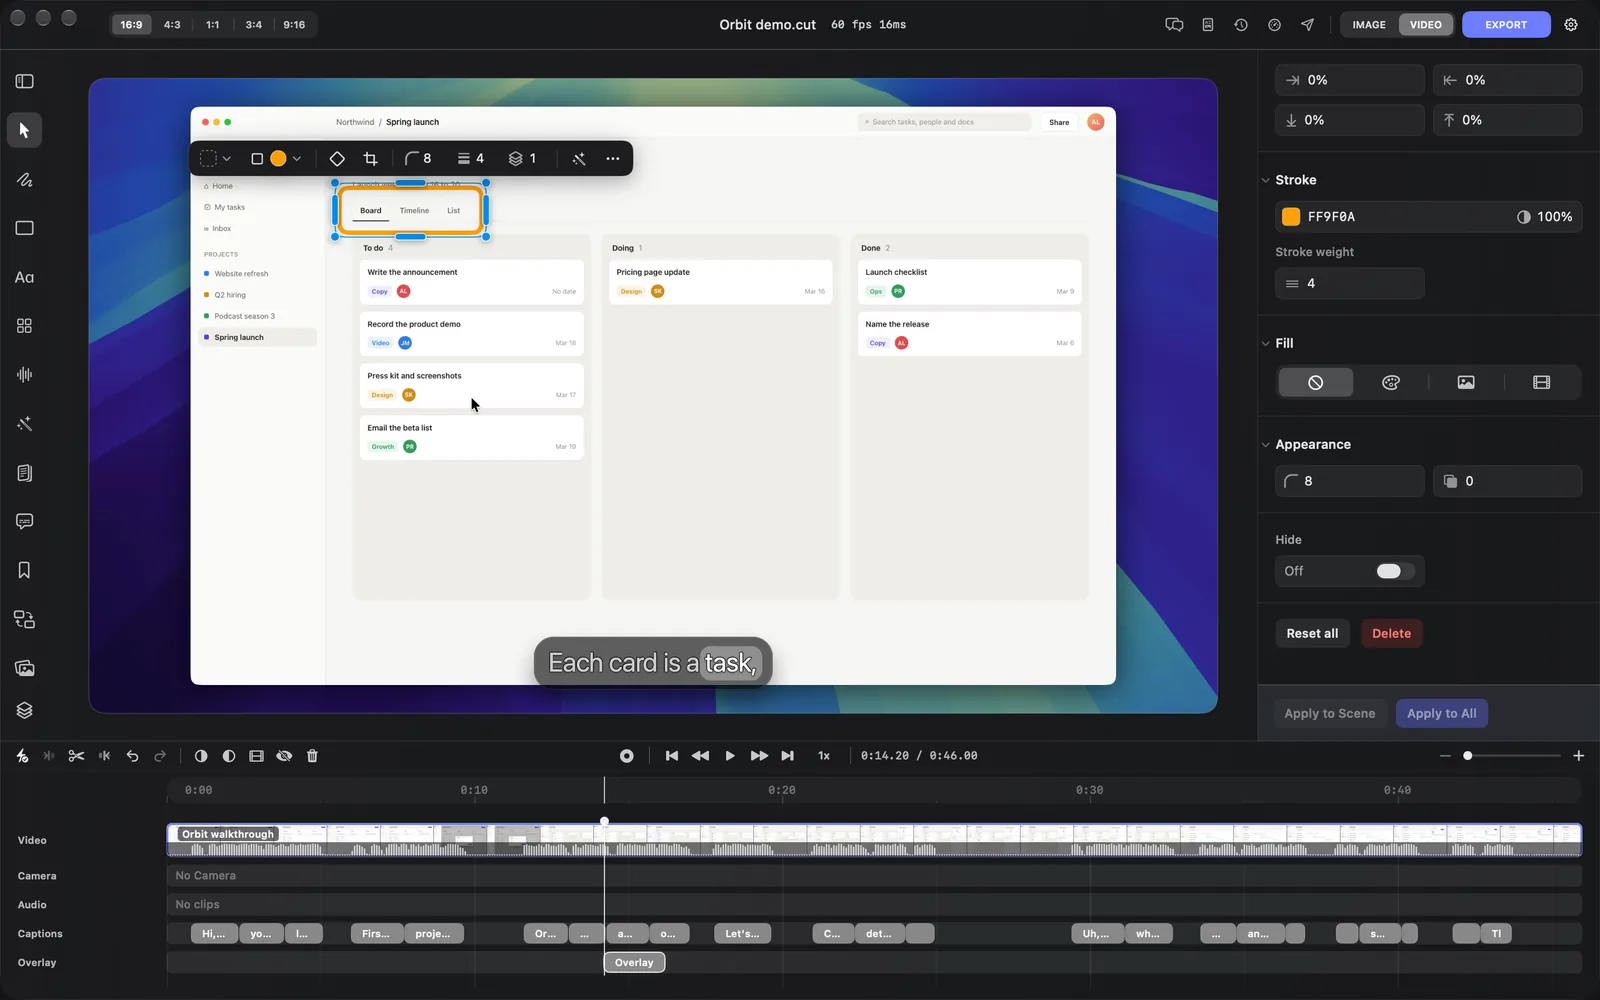Click the red Delete button

(x=1391, y=633)
